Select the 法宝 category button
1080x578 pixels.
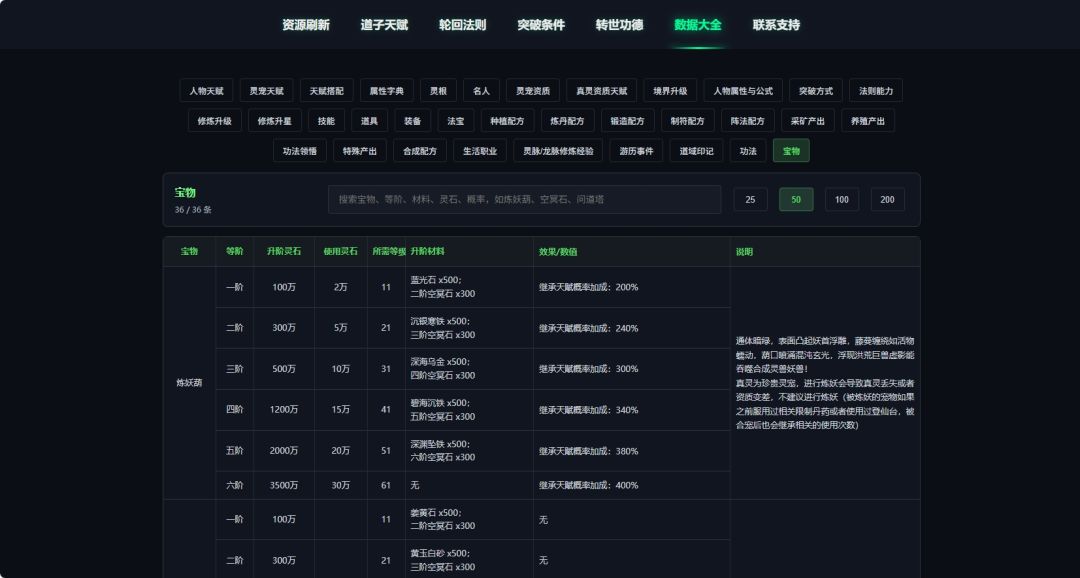coord(456,121)
